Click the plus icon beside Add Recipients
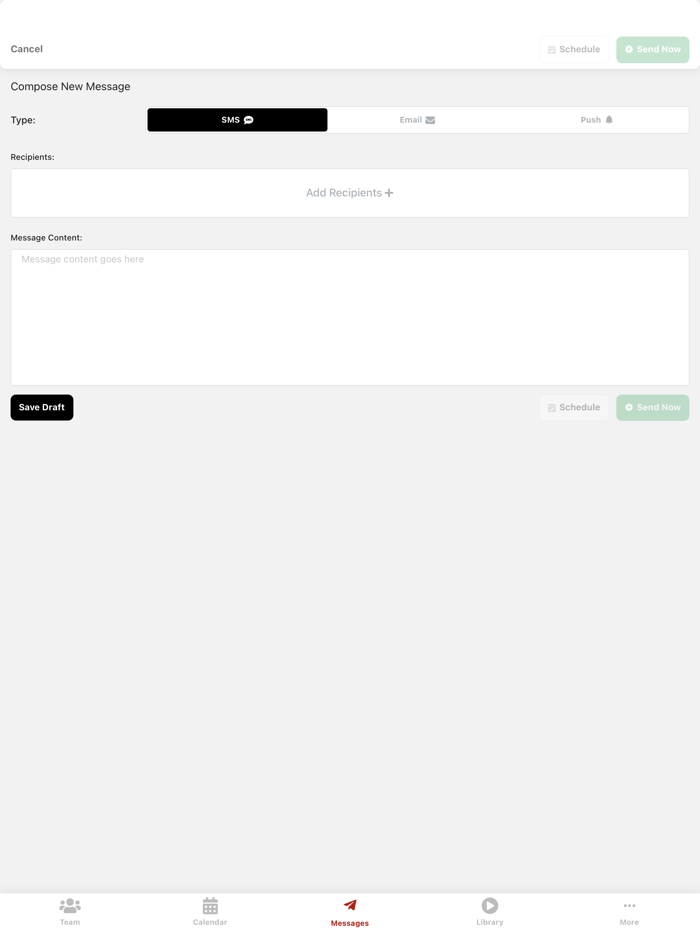The width and height of the screenshot is (700, 934). pyautogui.click(x=389, y=193)
